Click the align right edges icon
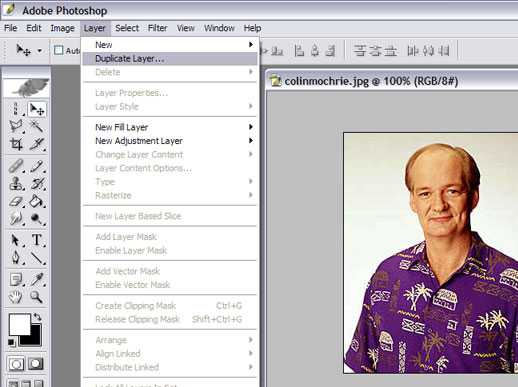518x387 pixels. [x=330, y=51]
